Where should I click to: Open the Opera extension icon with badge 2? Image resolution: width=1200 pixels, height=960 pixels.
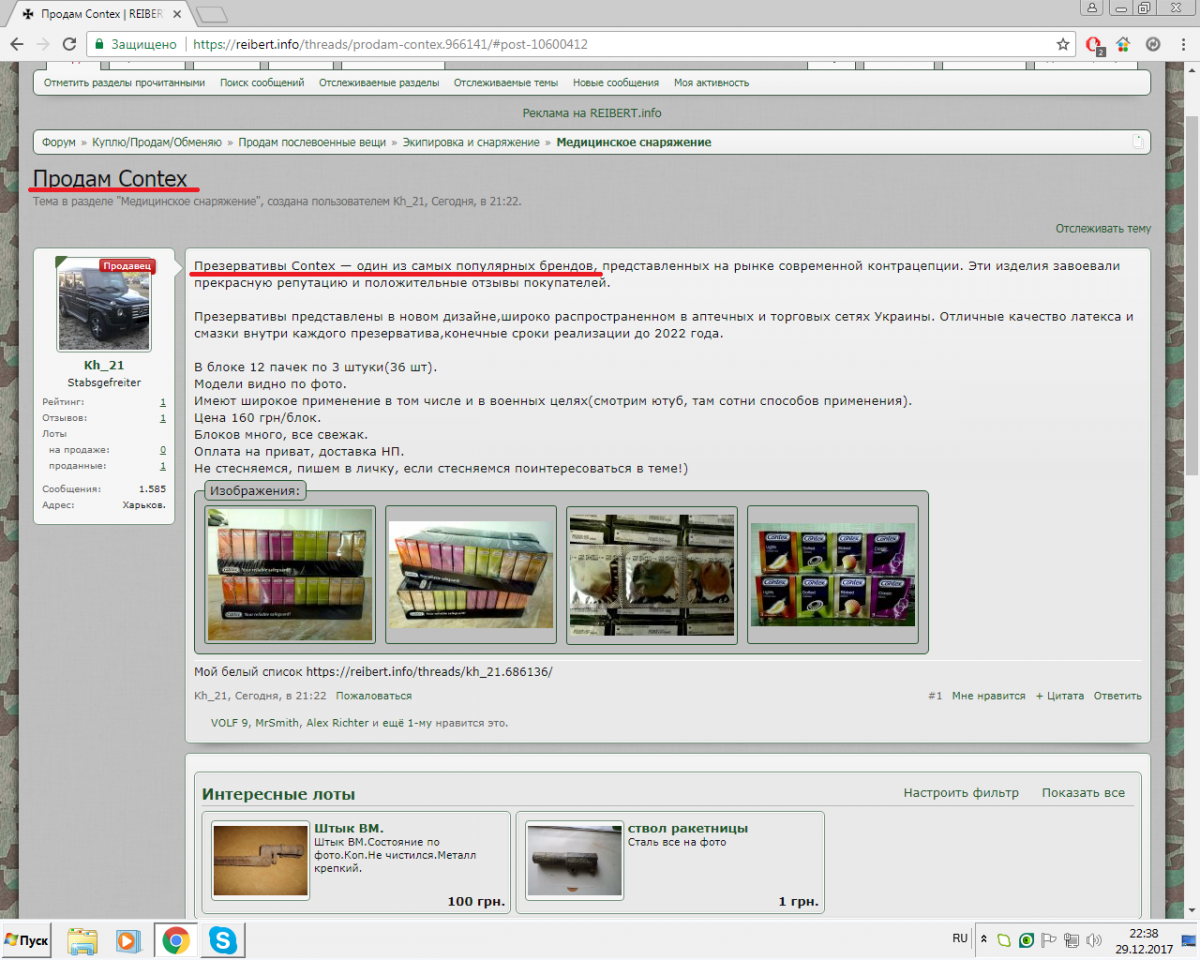coord(1096,45)
